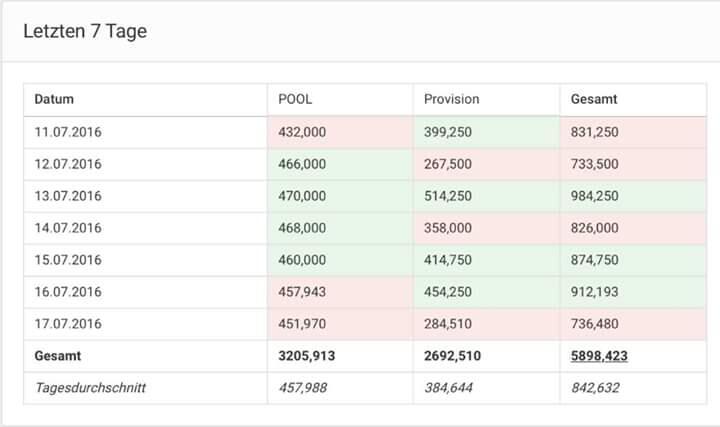The image size is (720, 427).
Task: Select Gesamt value 736,480
Action: (x=594, y=324)
